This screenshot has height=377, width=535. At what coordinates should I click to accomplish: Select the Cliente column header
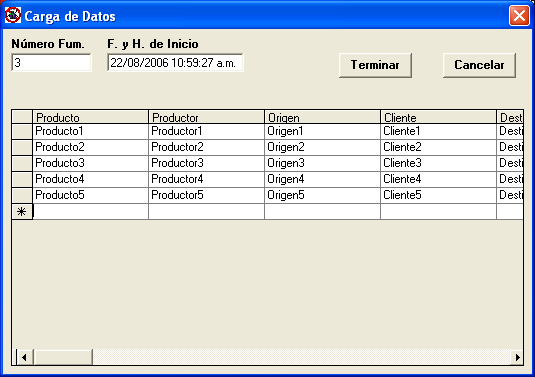click(438, 117)
